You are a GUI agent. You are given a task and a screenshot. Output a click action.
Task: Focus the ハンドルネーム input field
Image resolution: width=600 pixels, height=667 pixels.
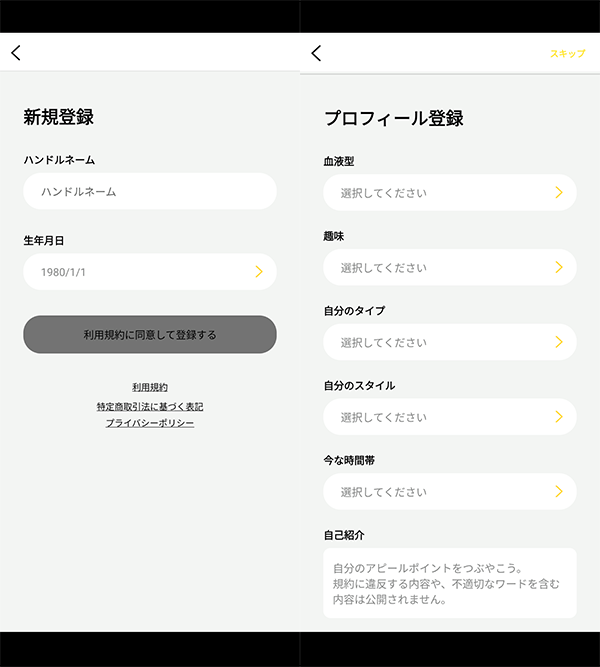[150, 191]
